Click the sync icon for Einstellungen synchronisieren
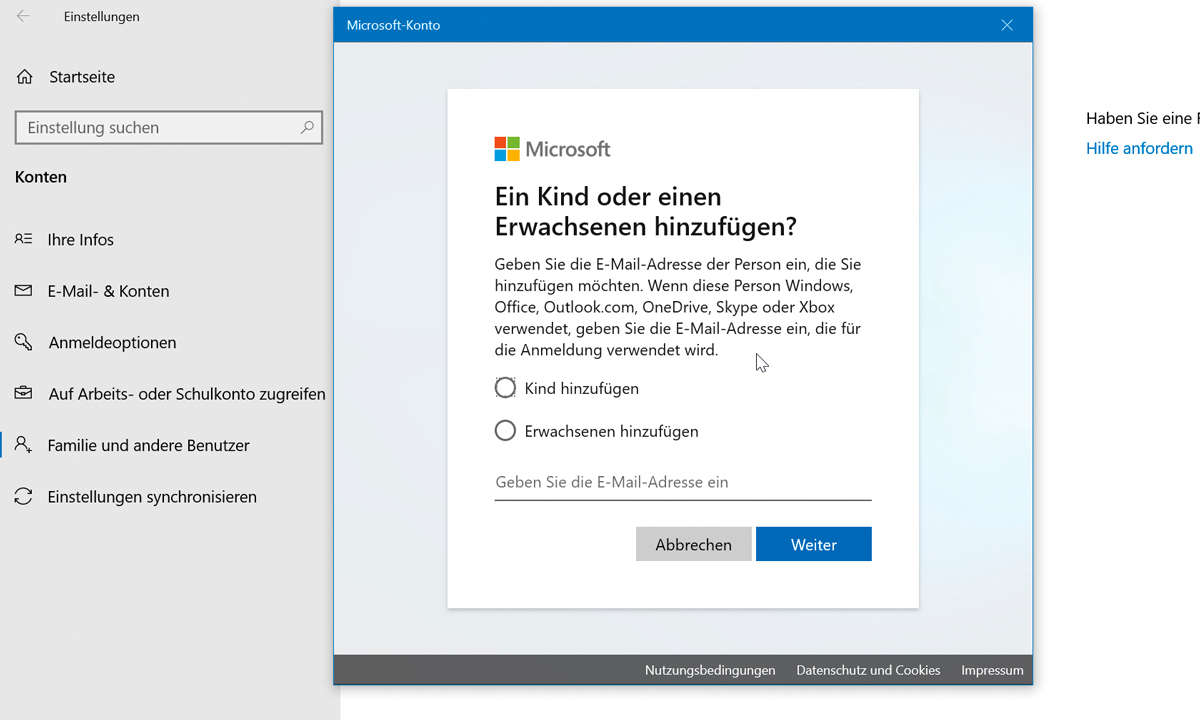Image resolution: width=1200 pixels, height=720 pixels. [x=23, y=497]
